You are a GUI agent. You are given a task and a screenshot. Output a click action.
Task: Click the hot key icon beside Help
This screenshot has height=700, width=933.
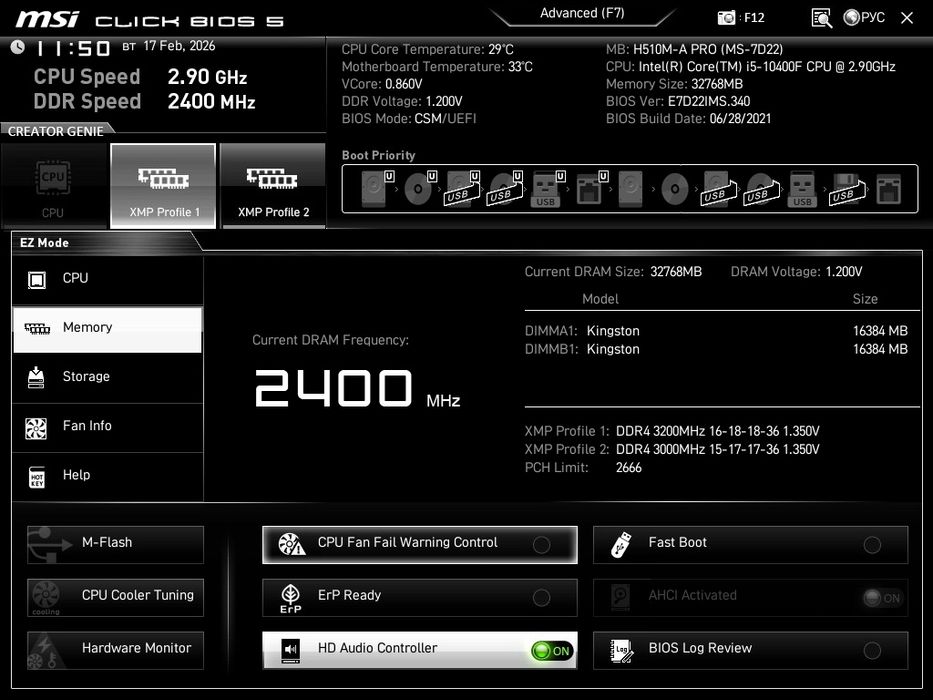37,477
